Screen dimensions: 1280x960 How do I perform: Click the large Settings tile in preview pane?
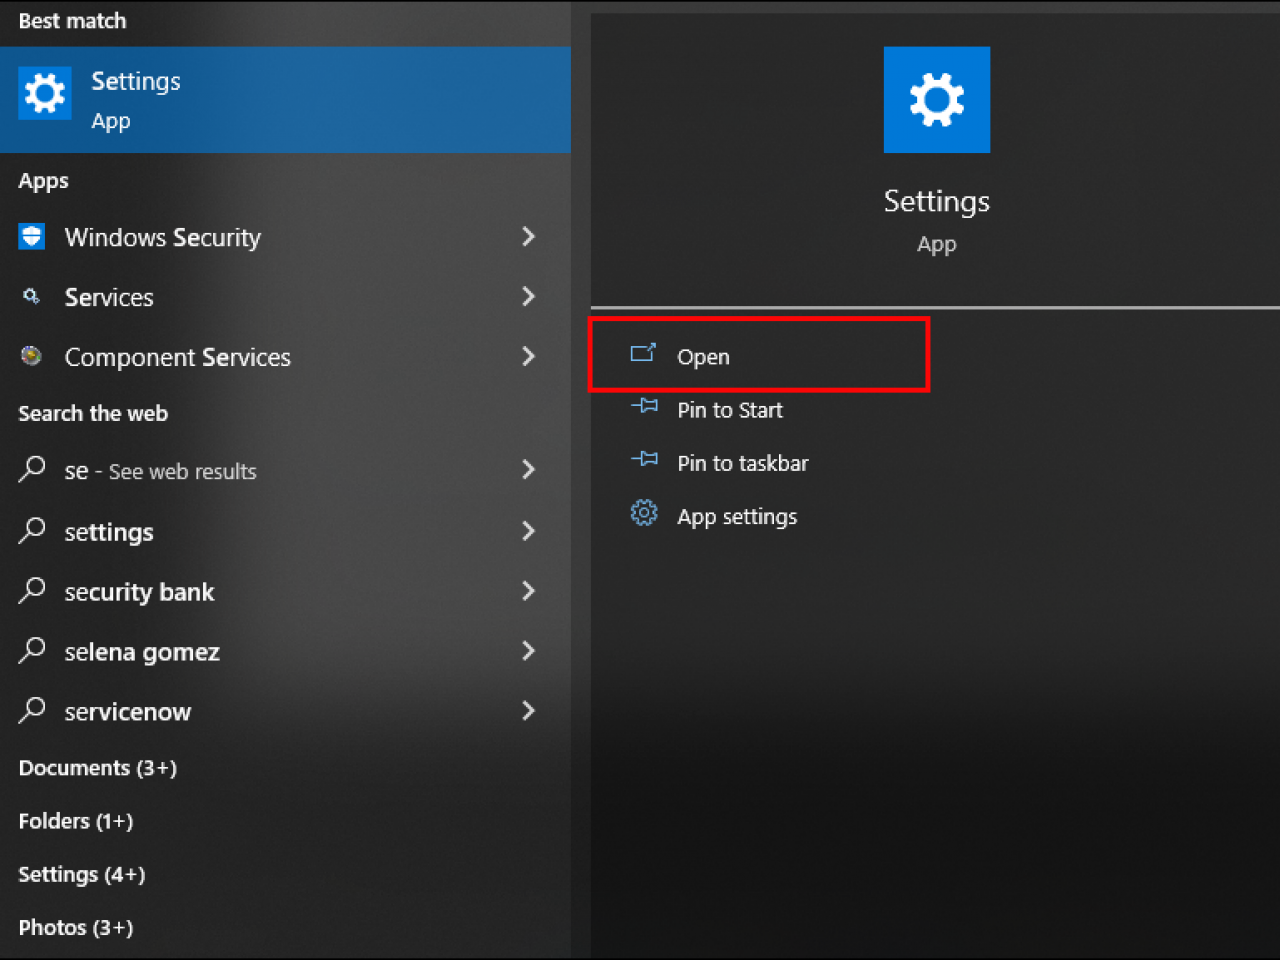(x=936, y=100)
